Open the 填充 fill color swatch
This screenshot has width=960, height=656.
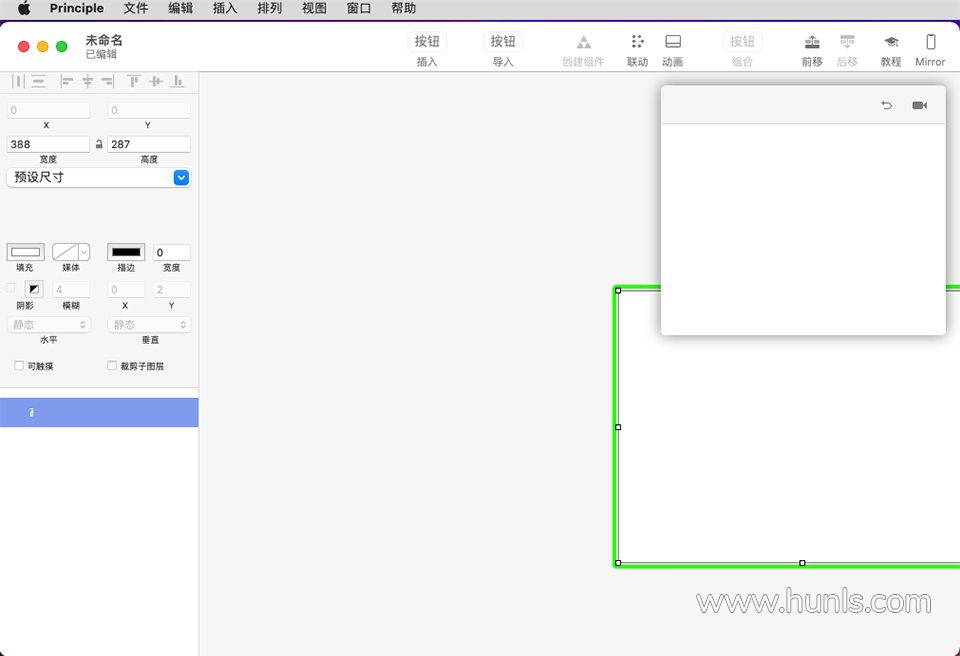click(x=26, y=252)
